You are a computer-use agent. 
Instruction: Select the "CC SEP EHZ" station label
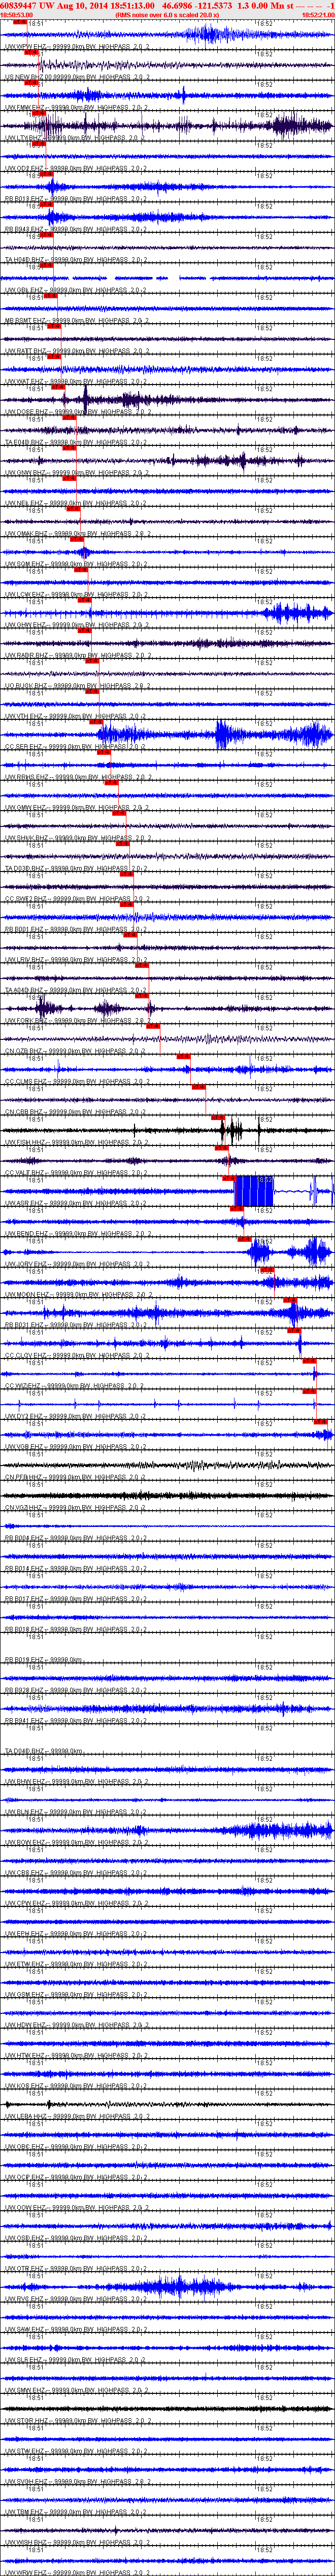coord(25,747)
